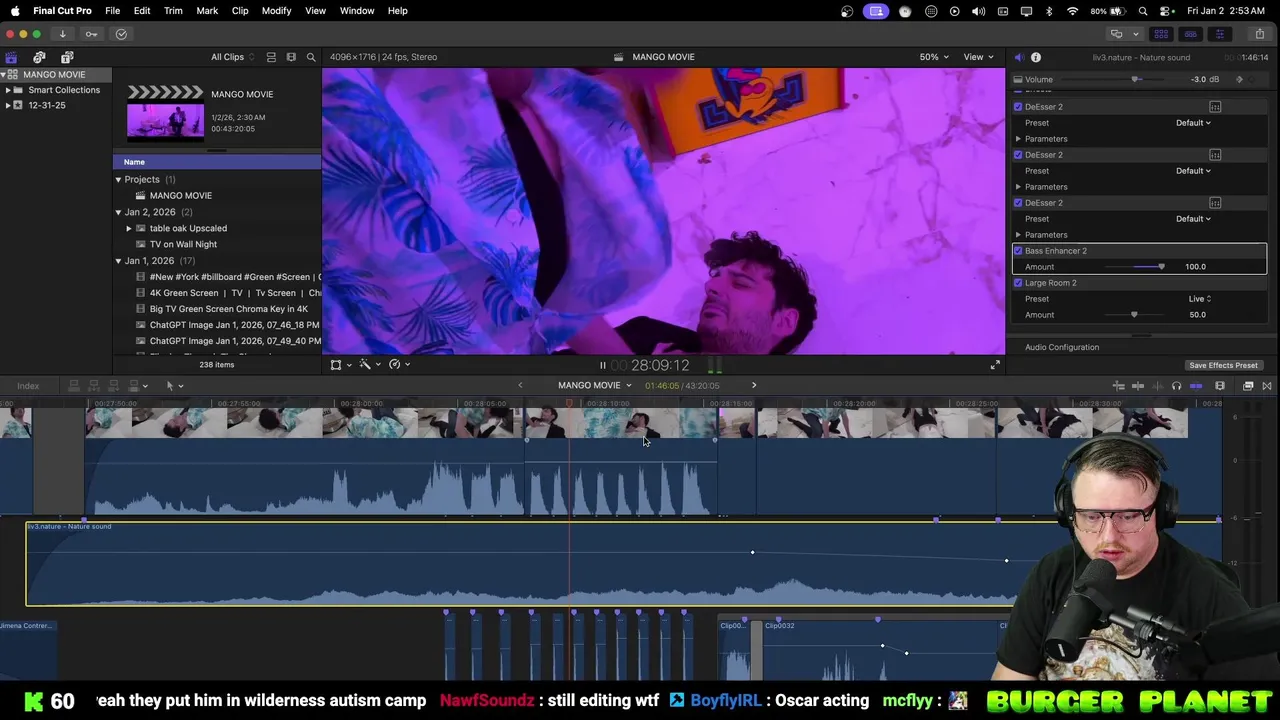The height and width of the screenshot is (720, 1280).
Task: Switch to the Audio inspector tab
Action: [x=1018, y=57]
